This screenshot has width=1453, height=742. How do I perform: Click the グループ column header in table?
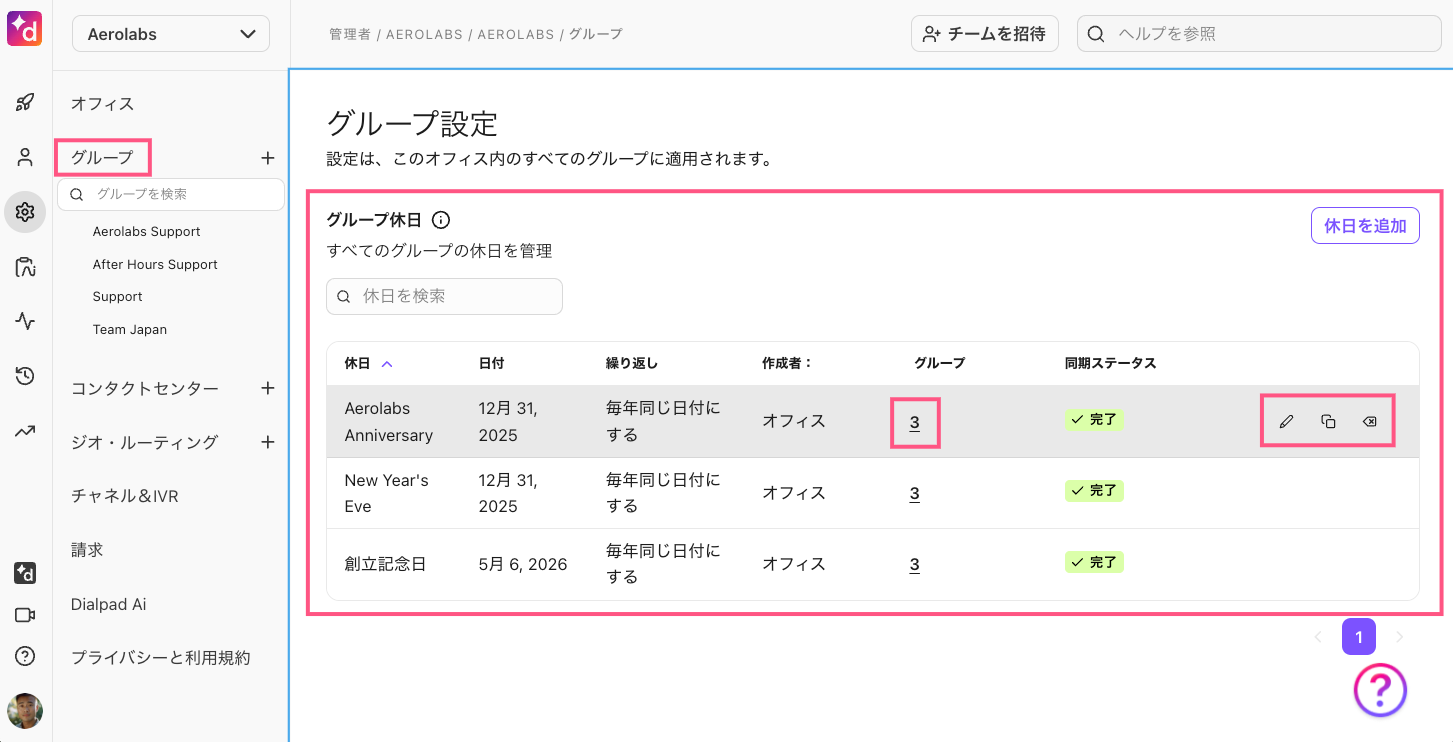(x=939, y=363)
